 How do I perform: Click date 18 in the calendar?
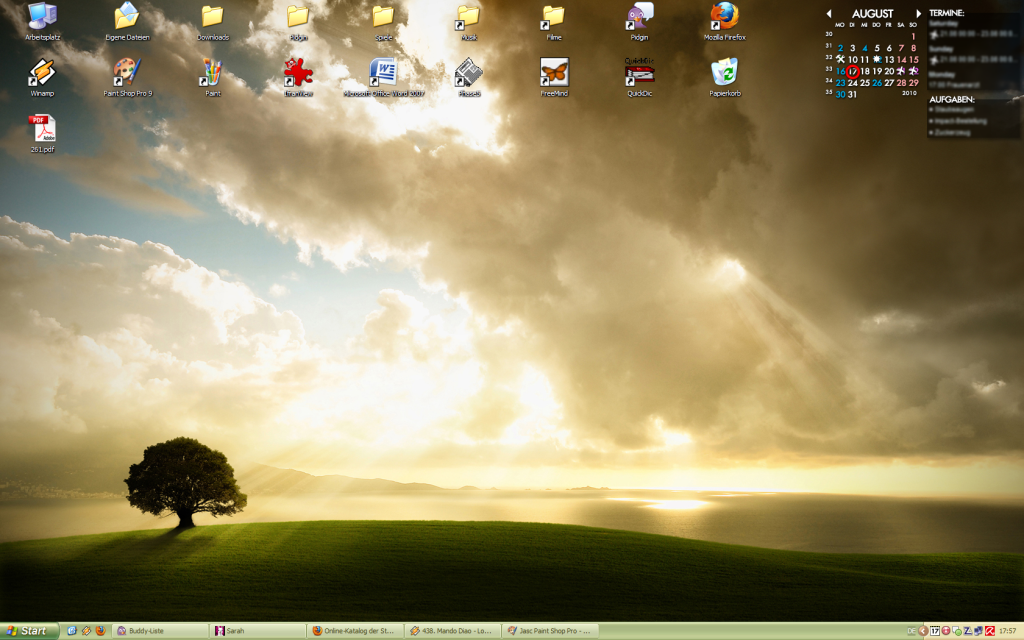click(x=865, y=72)
